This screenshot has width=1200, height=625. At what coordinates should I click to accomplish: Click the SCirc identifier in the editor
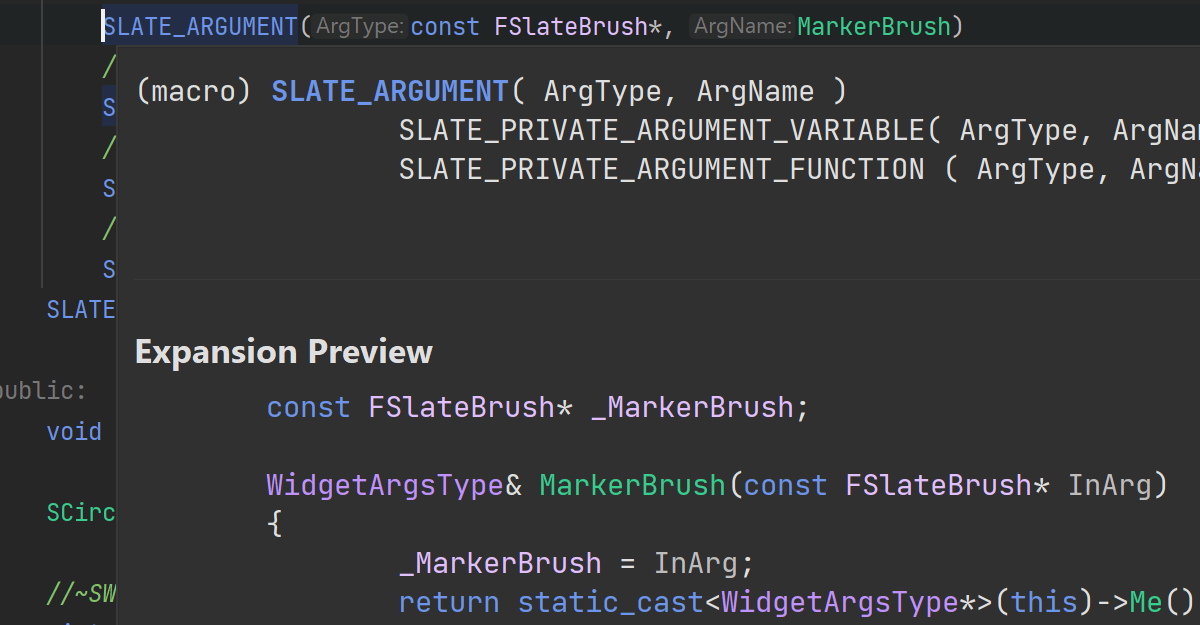pyautogui.click(x=81, y=514)
